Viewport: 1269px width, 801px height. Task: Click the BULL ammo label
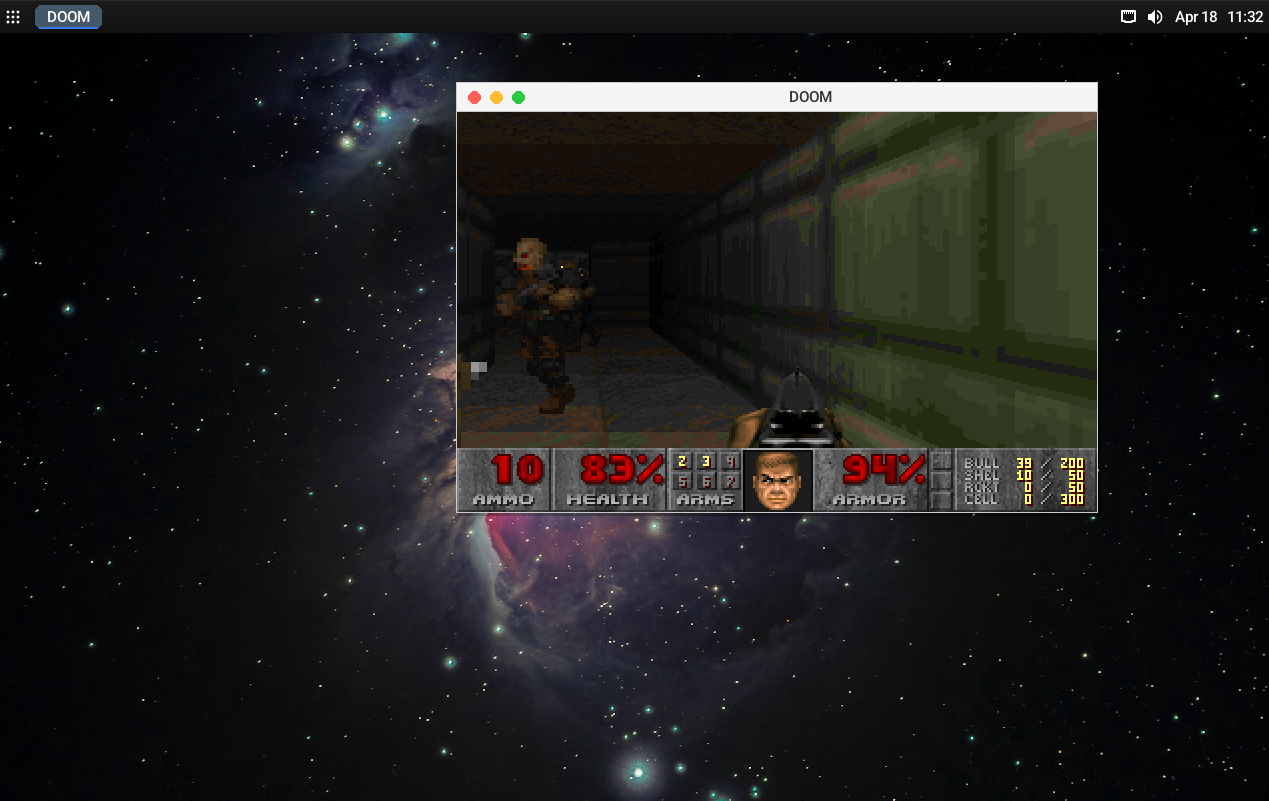(982, 464)
